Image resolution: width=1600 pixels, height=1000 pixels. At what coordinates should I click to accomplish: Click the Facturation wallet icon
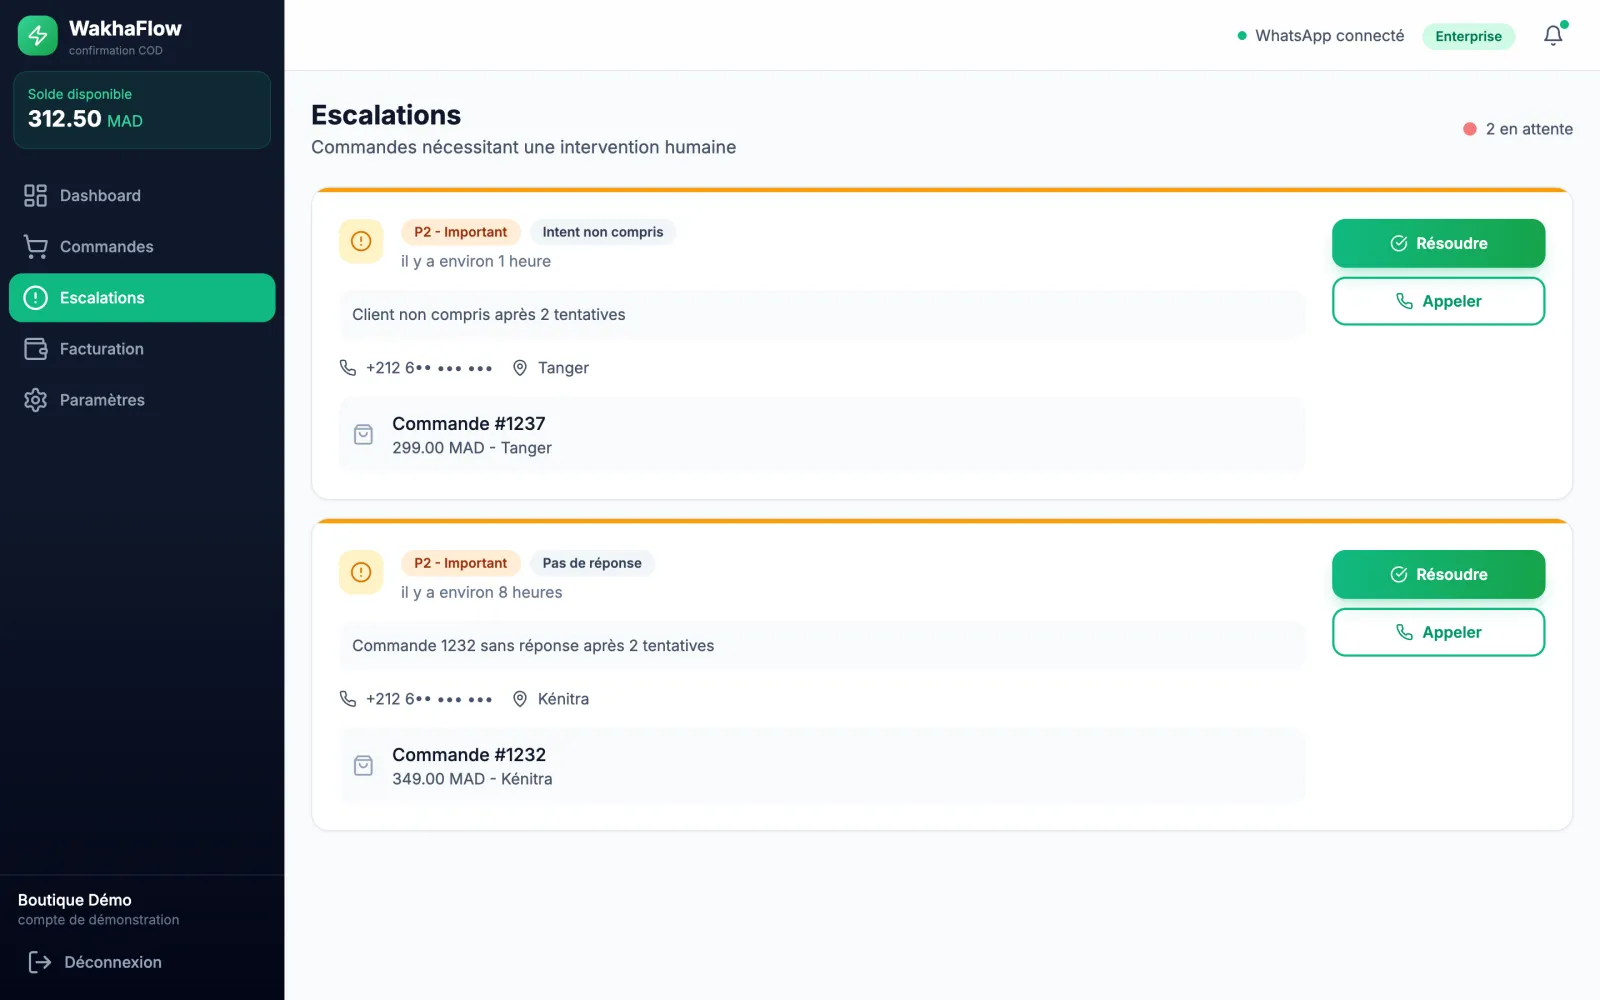click(36, 349)
